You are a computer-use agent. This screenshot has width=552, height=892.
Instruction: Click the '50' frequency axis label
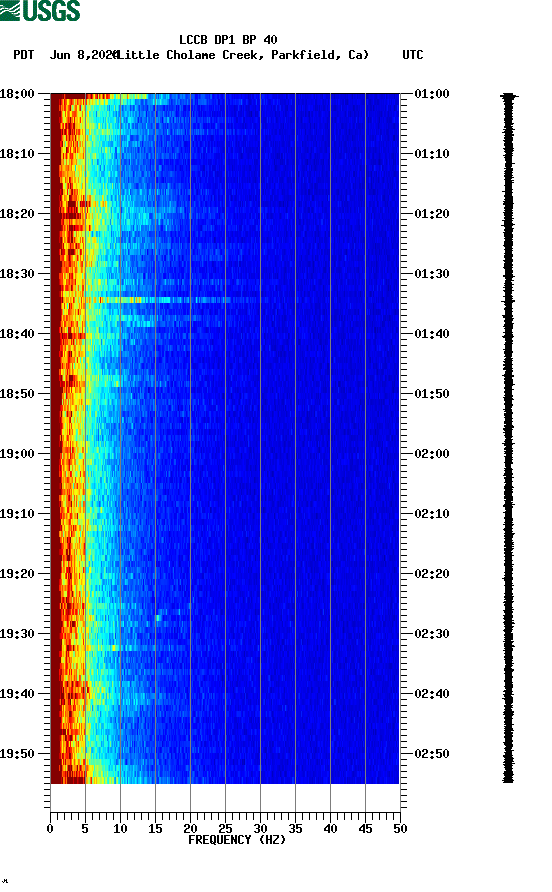point(400,829)
